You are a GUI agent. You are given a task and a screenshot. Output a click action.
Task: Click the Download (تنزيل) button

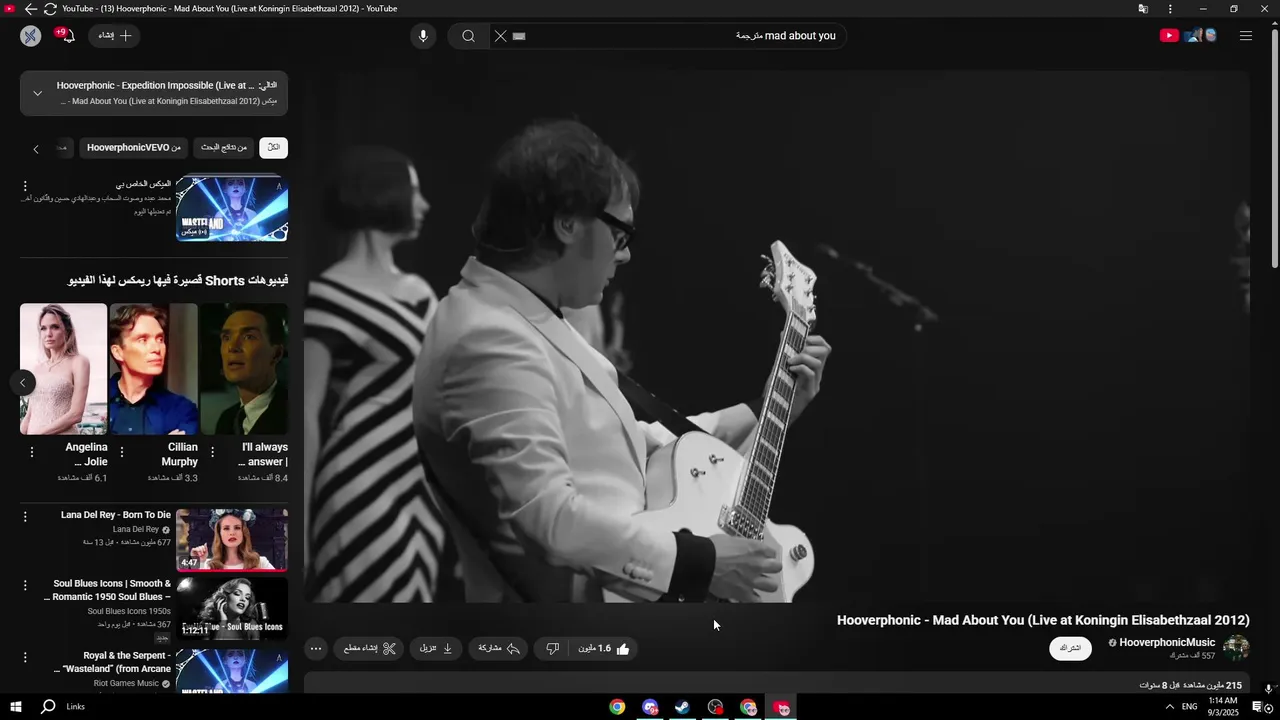436,649
